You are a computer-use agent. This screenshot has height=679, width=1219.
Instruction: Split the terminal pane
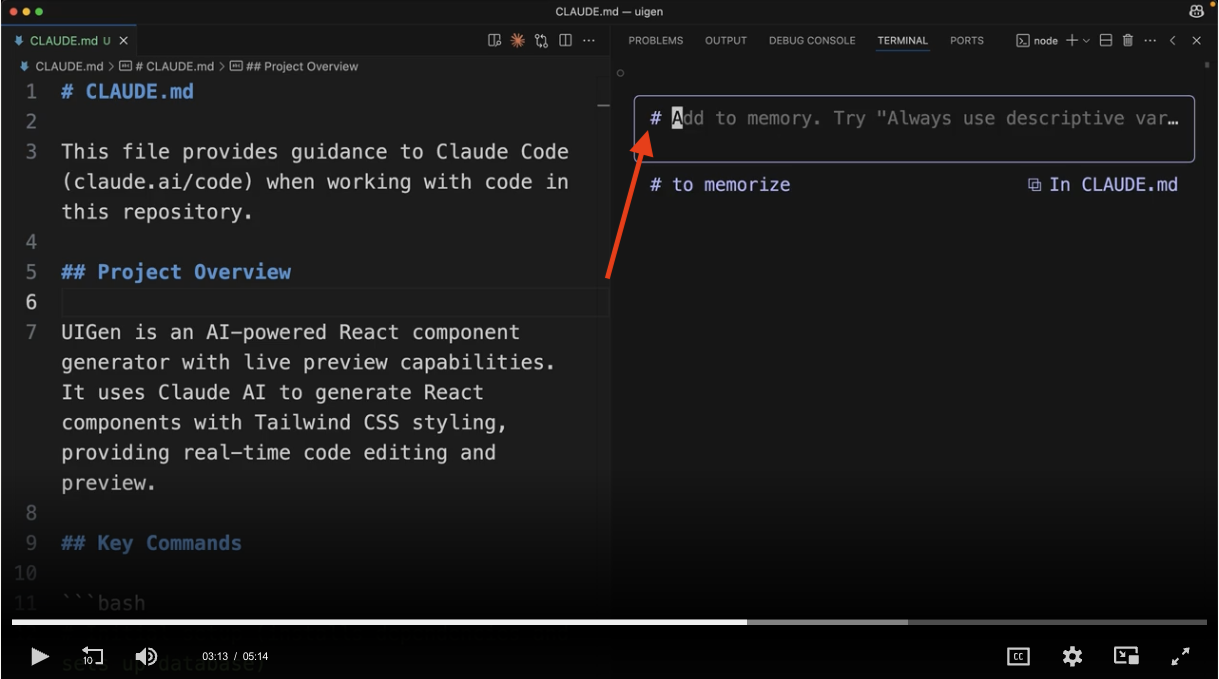tap(1106, 41)
